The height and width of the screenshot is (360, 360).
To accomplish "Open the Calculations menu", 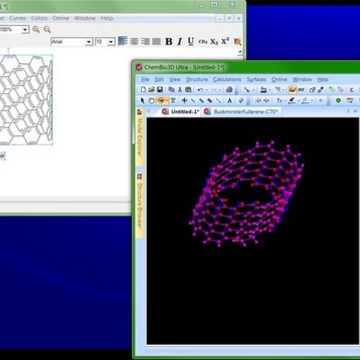I will (227, 79).
